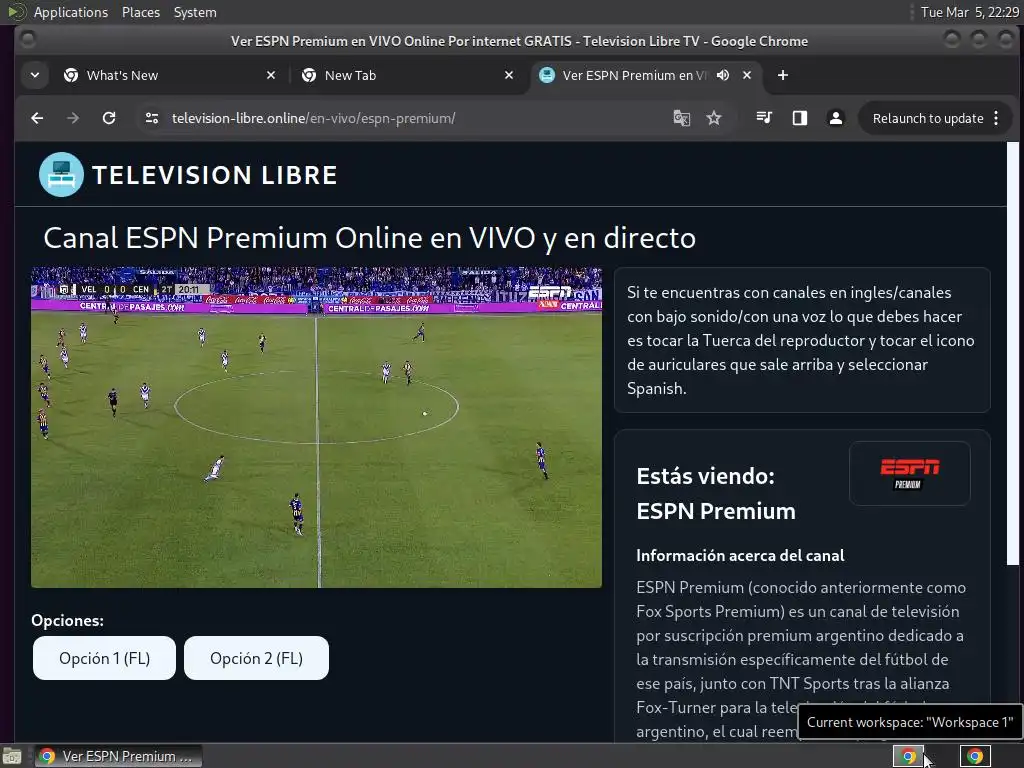Click the address bar URL
1024x768 pixels.
[313, 118]
